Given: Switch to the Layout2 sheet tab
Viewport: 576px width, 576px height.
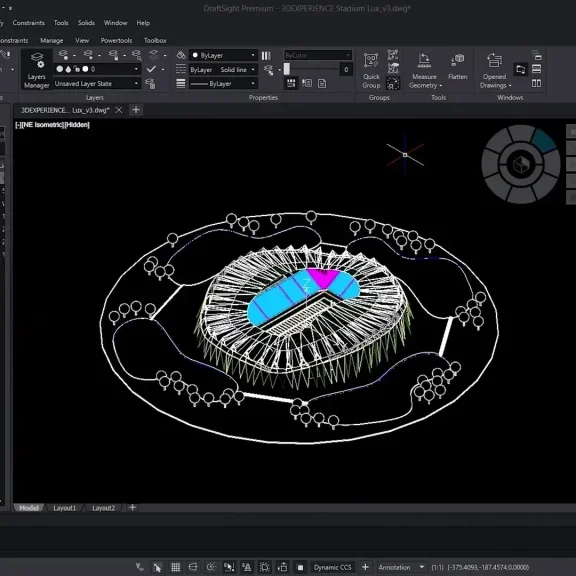Looking at the screenshot, I should (104, 508).
